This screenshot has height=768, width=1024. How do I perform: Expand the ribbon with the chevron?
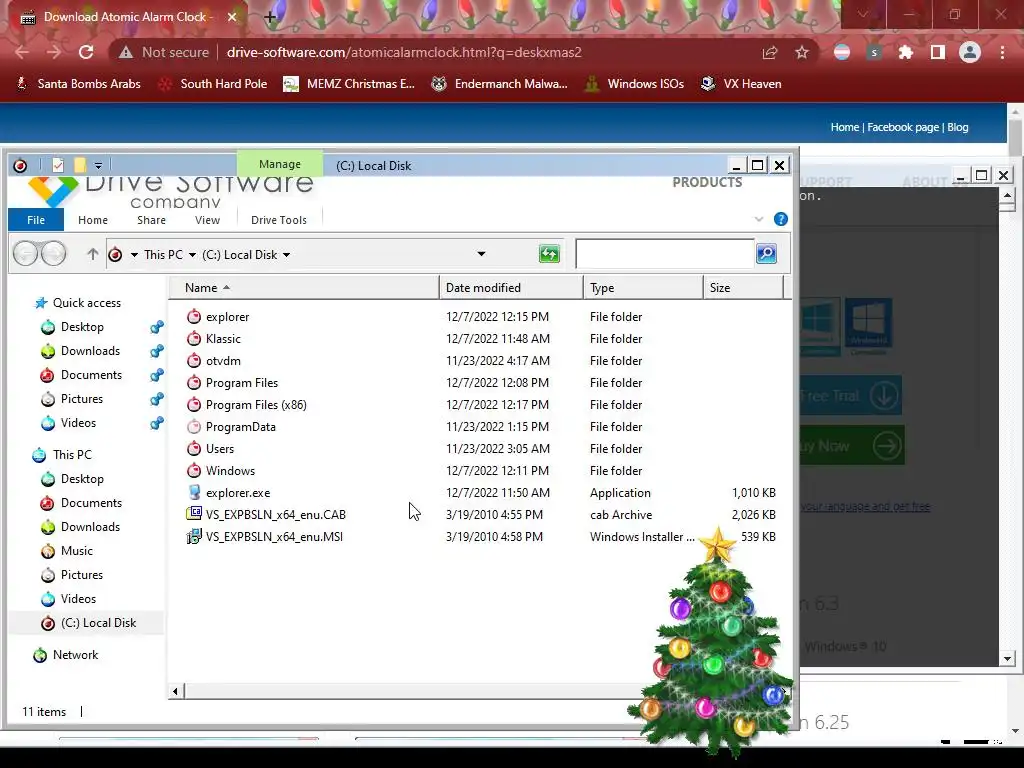[x=759, y=219]
